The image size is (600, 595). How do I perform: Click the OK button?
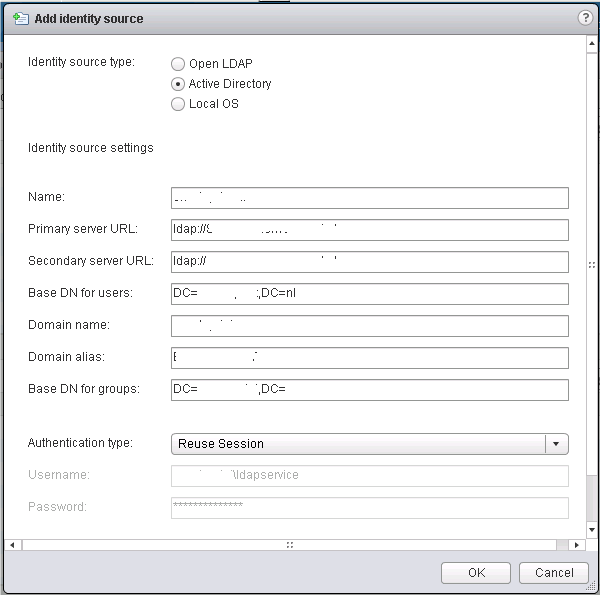coord(476,573)
